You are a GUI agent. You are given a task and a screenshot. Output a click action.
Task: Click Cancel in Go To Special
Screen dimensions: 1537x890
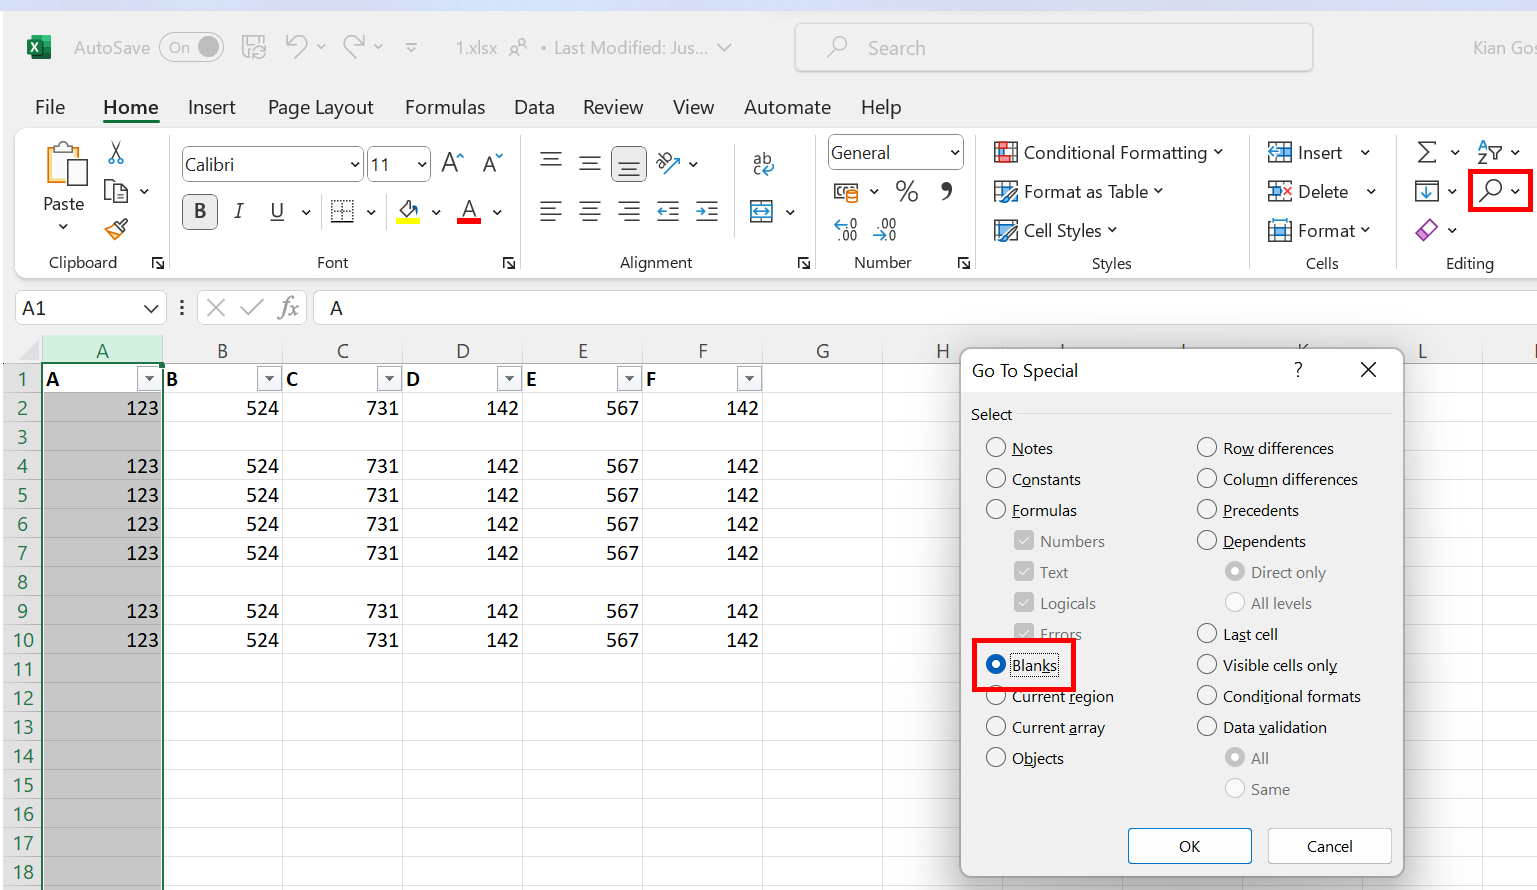1330,846
